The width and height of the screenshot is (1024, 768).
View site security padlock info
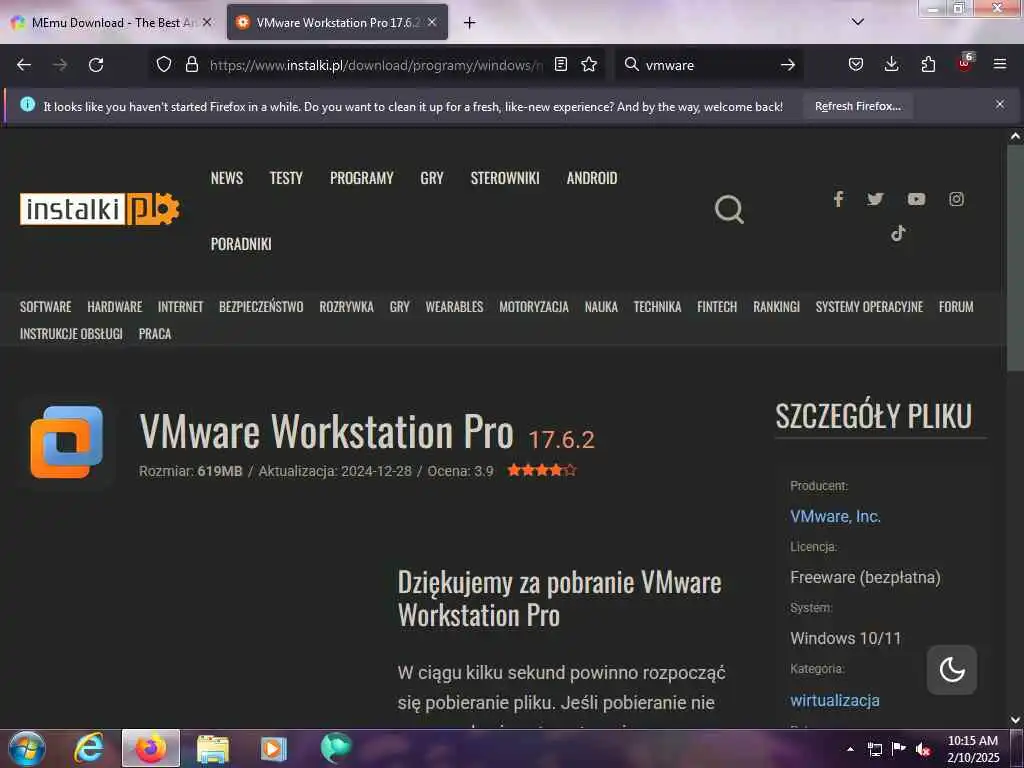(191, 65)
